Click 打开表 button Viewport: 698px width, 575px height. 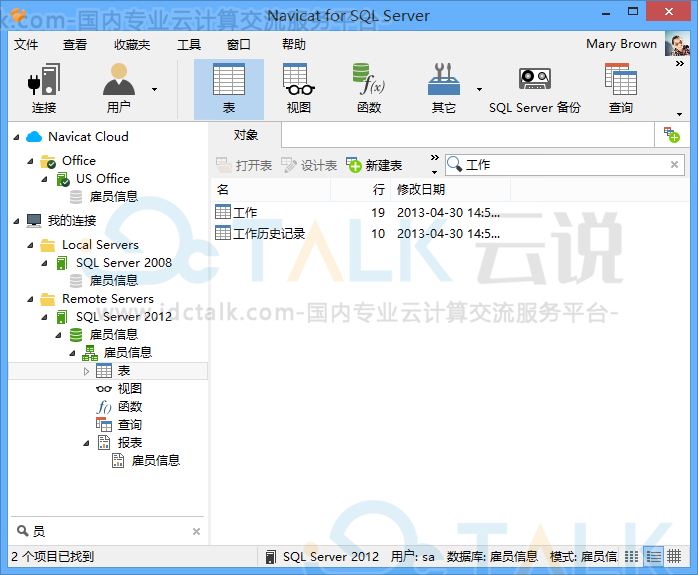[243, 165]
